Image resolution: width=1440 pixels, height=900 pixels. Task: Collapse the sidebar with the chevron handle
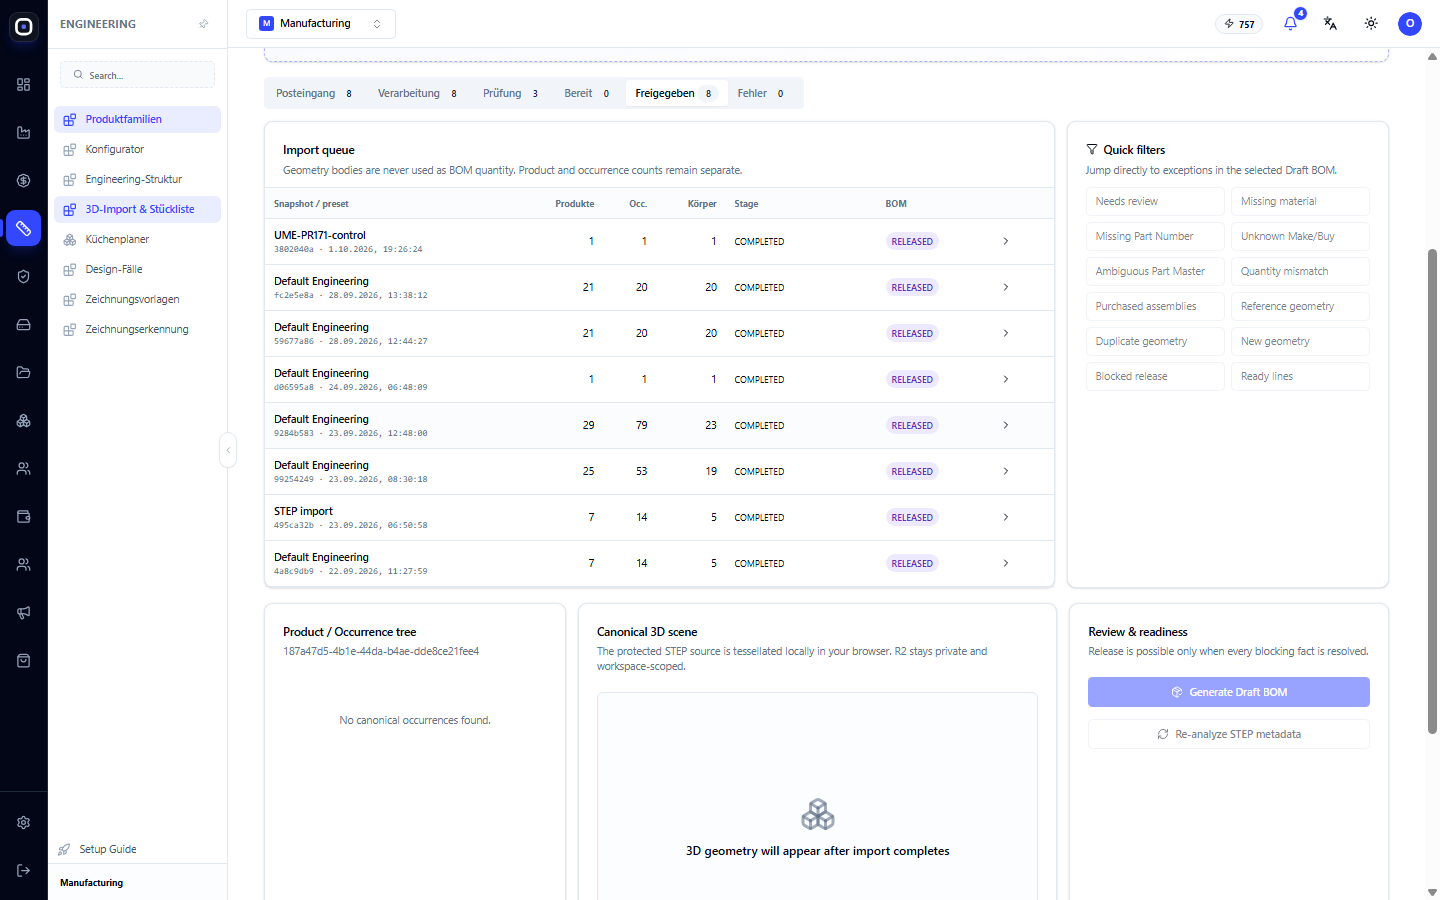[228, 450]
